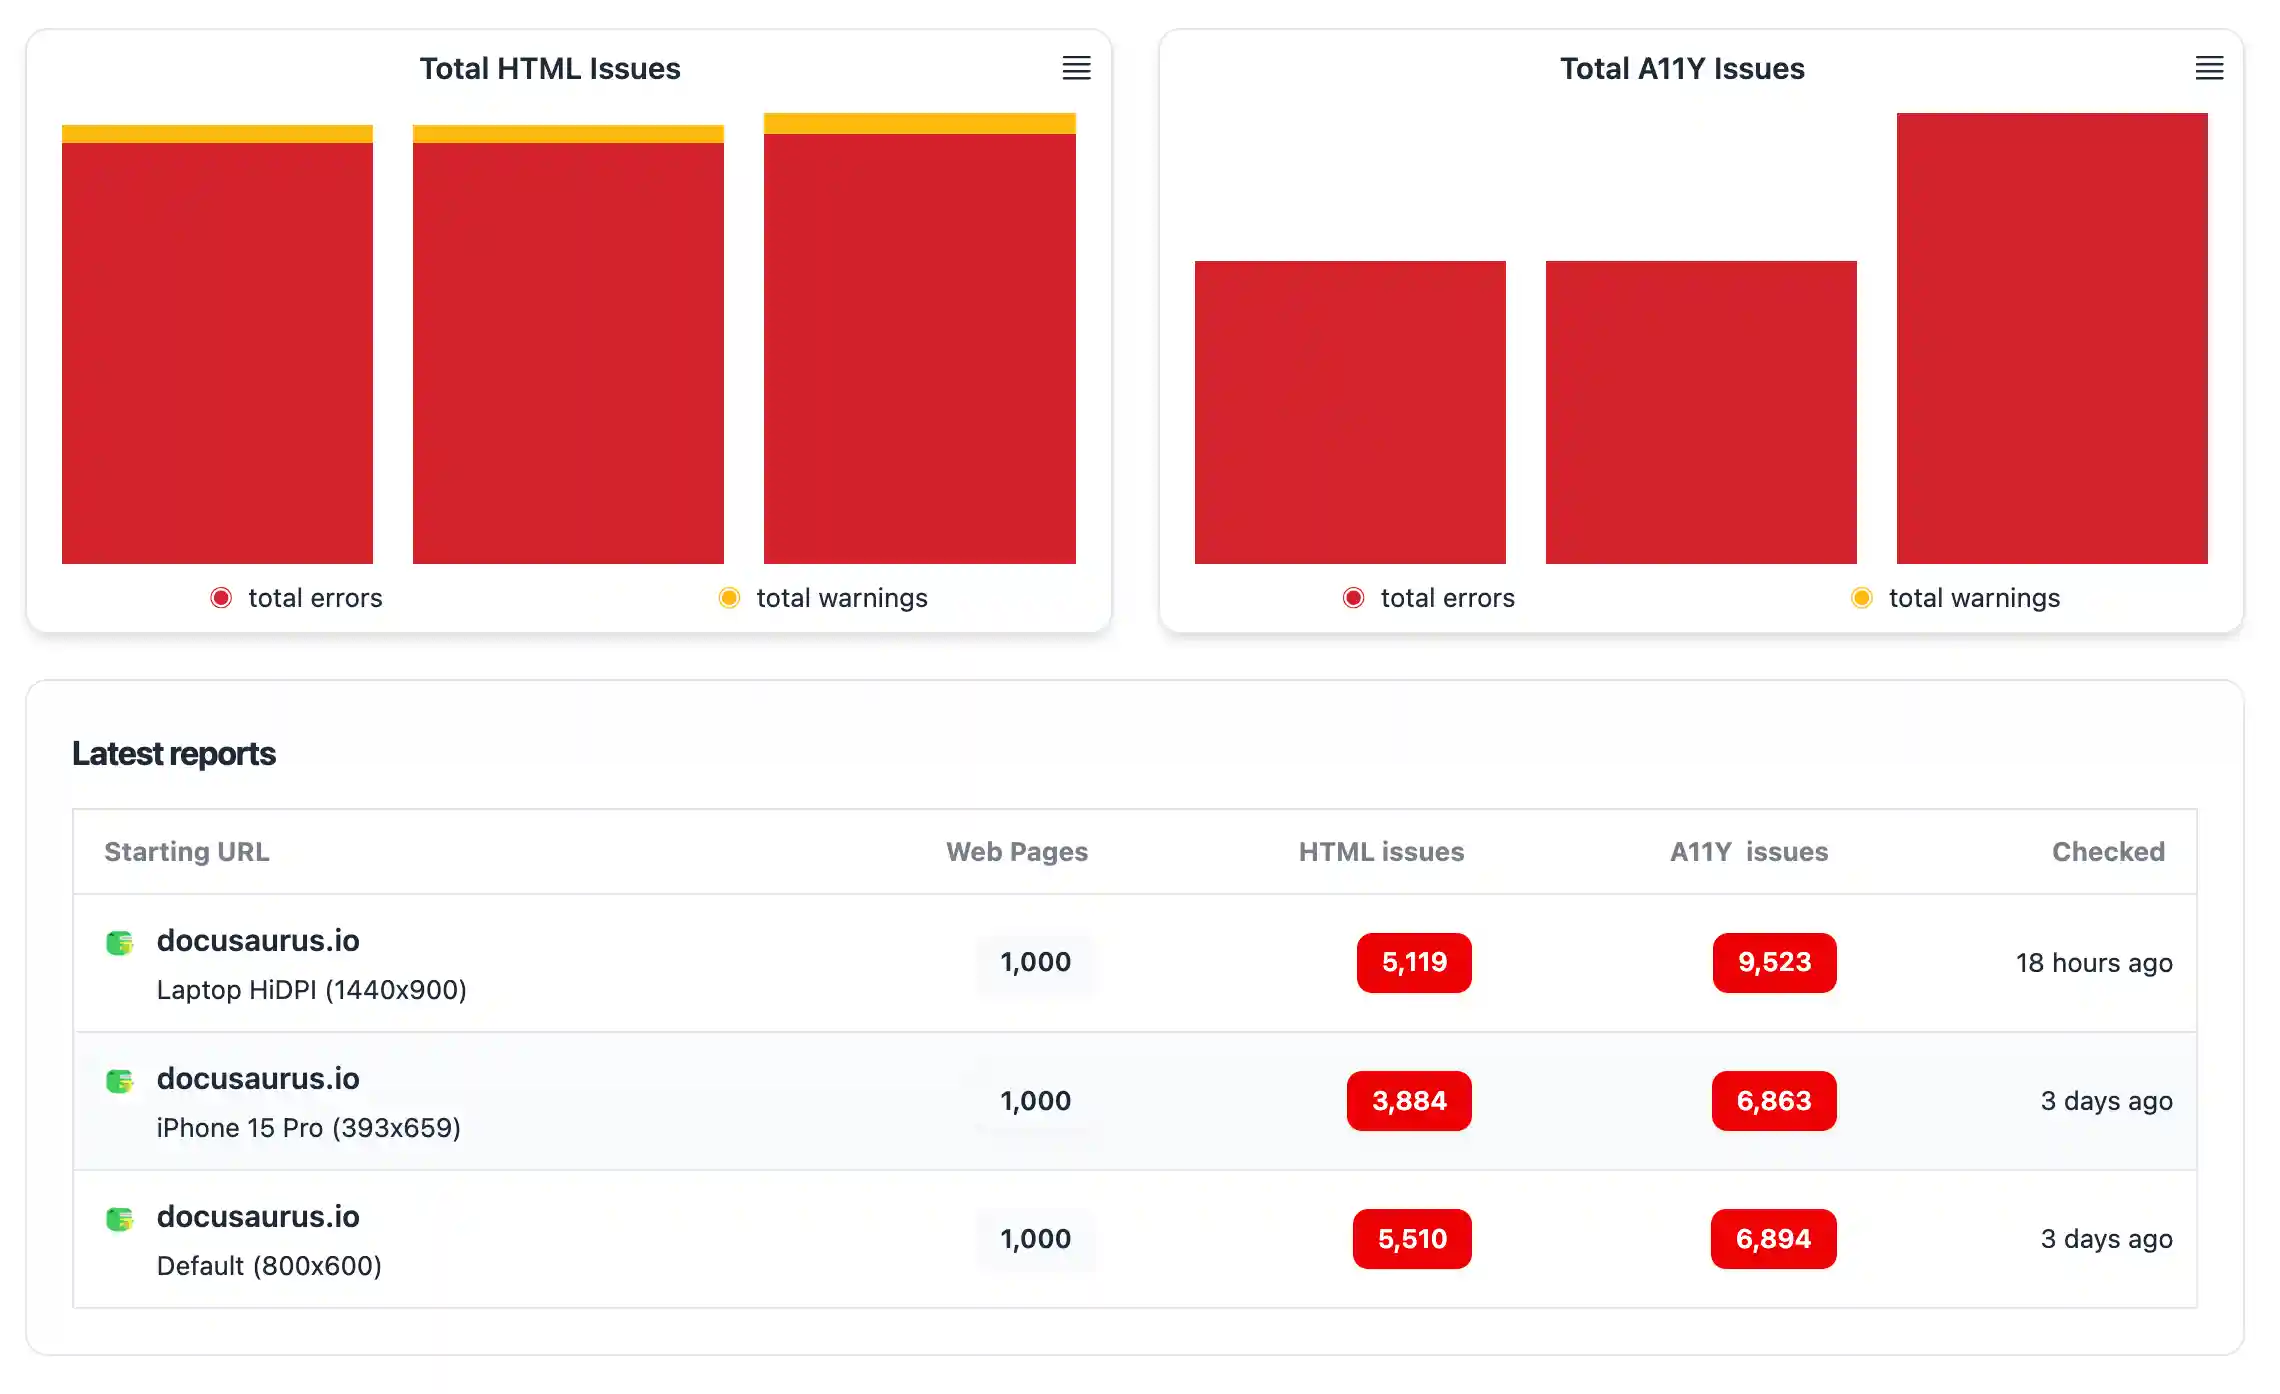Click the 1,000 Web Pages value on the Default row
2280x1394 pixels.
tap(1035, 1239)
